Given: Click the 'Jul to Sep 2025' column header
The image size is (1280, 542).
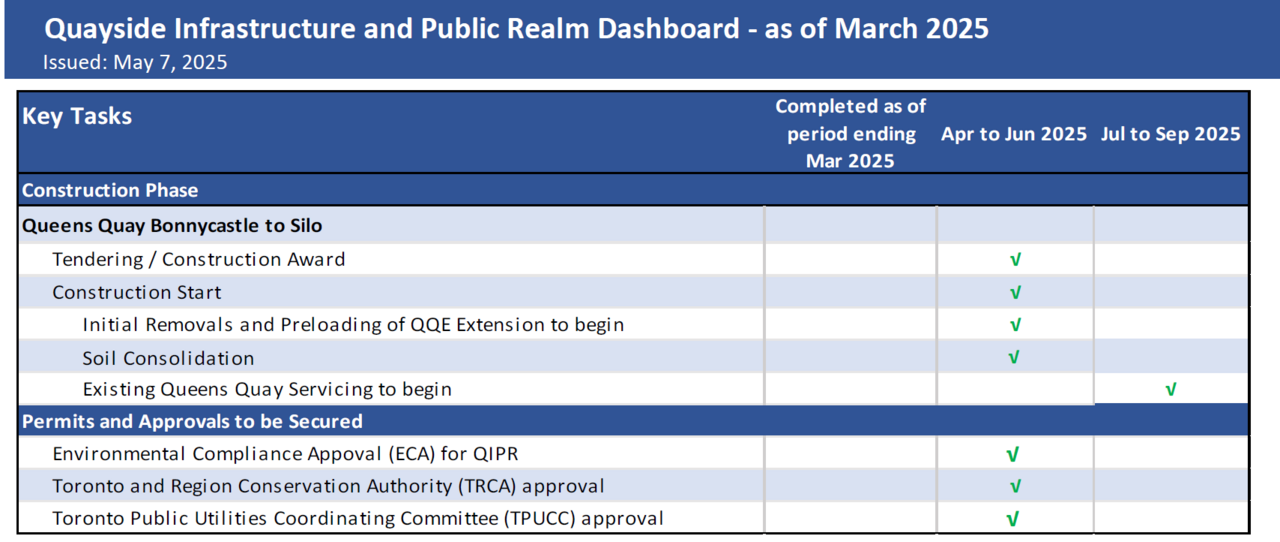Looking at the screenshot, I should click(x=1170, y=134).
